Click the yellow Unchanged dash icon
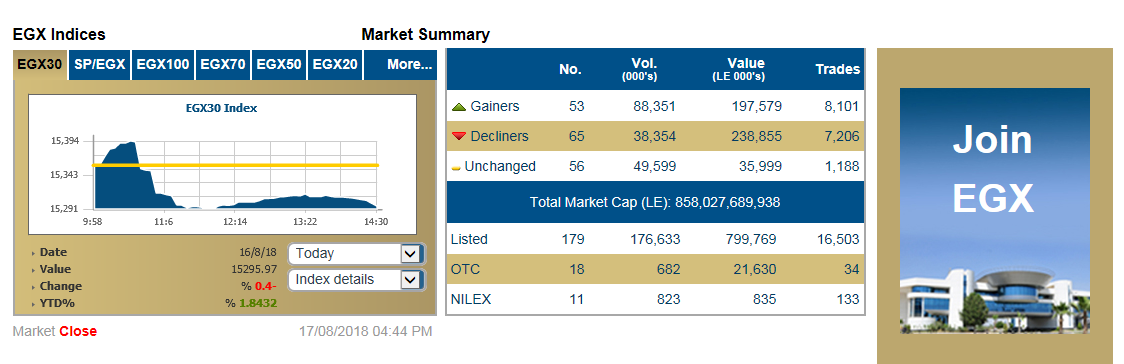The width and height of the screenshot is (1124, 364). pyautogui.click(x=455, y=168)
